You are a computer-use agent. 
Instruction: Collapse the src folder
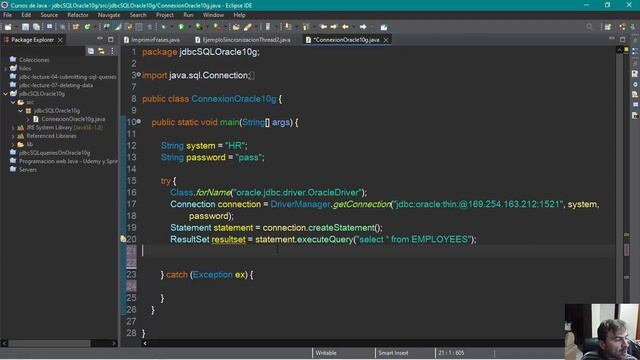[13, 102]
